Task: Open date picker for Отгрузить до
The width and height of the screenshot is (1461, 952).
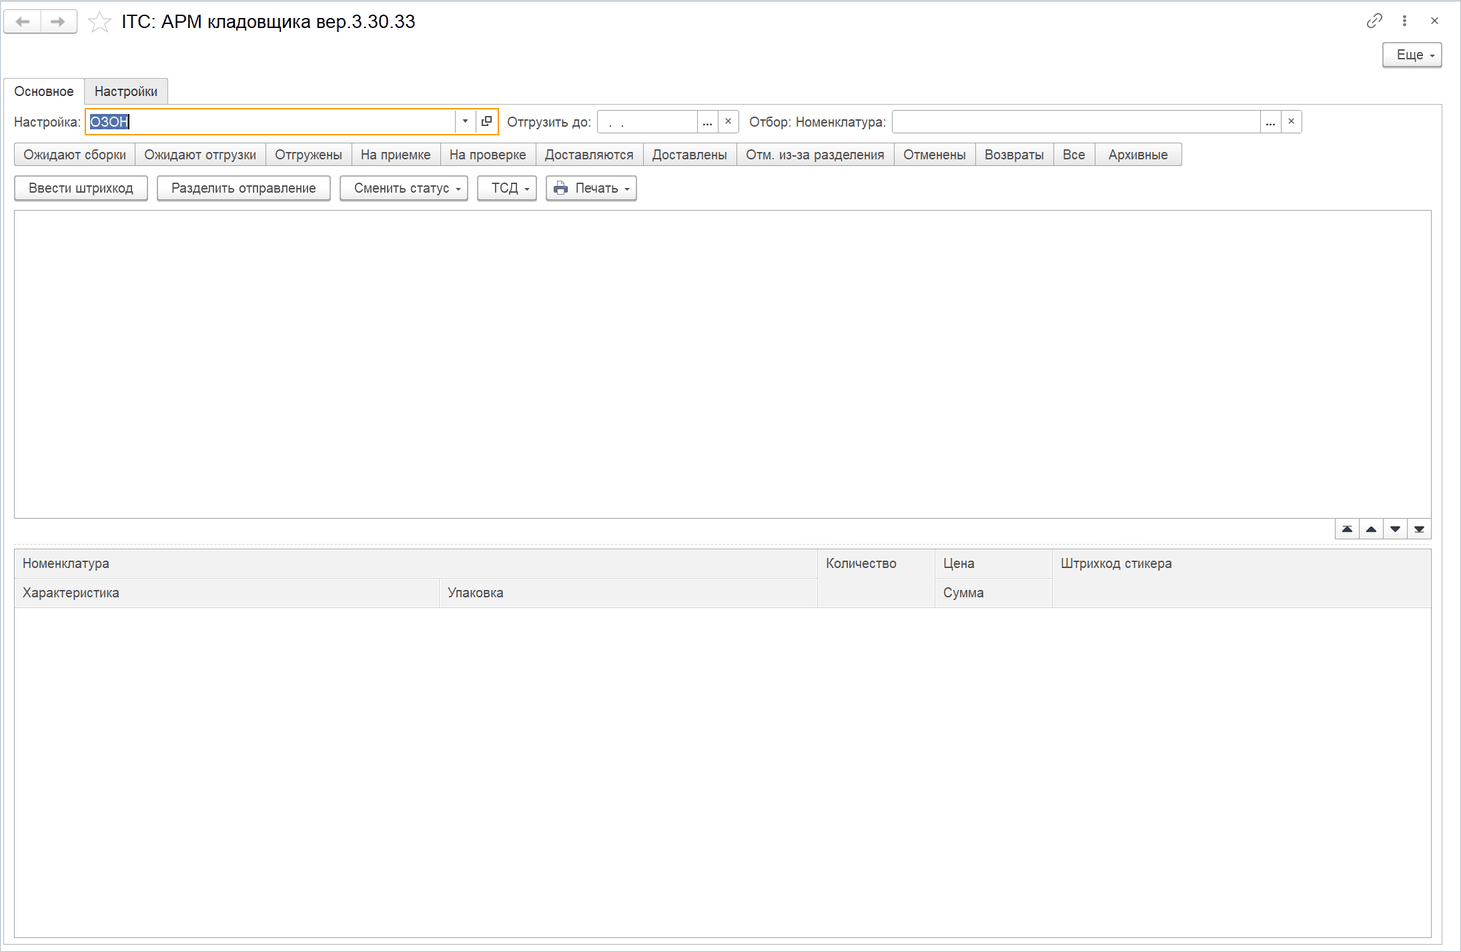Action: point(707,122)
